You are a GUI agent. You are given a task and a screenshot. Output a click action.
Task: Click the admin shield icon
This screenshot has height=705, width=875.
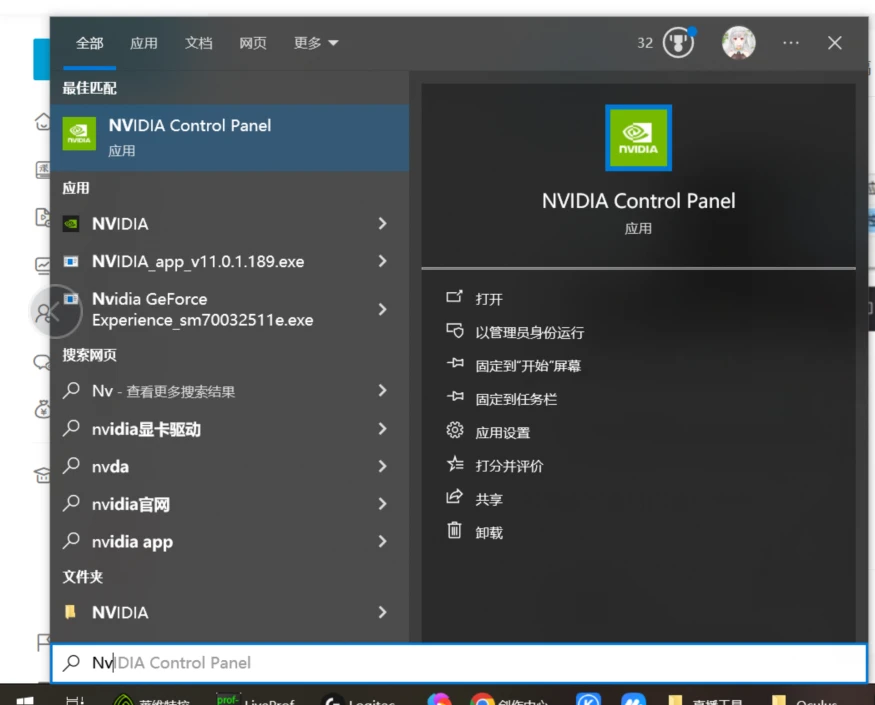click(455, 330)
